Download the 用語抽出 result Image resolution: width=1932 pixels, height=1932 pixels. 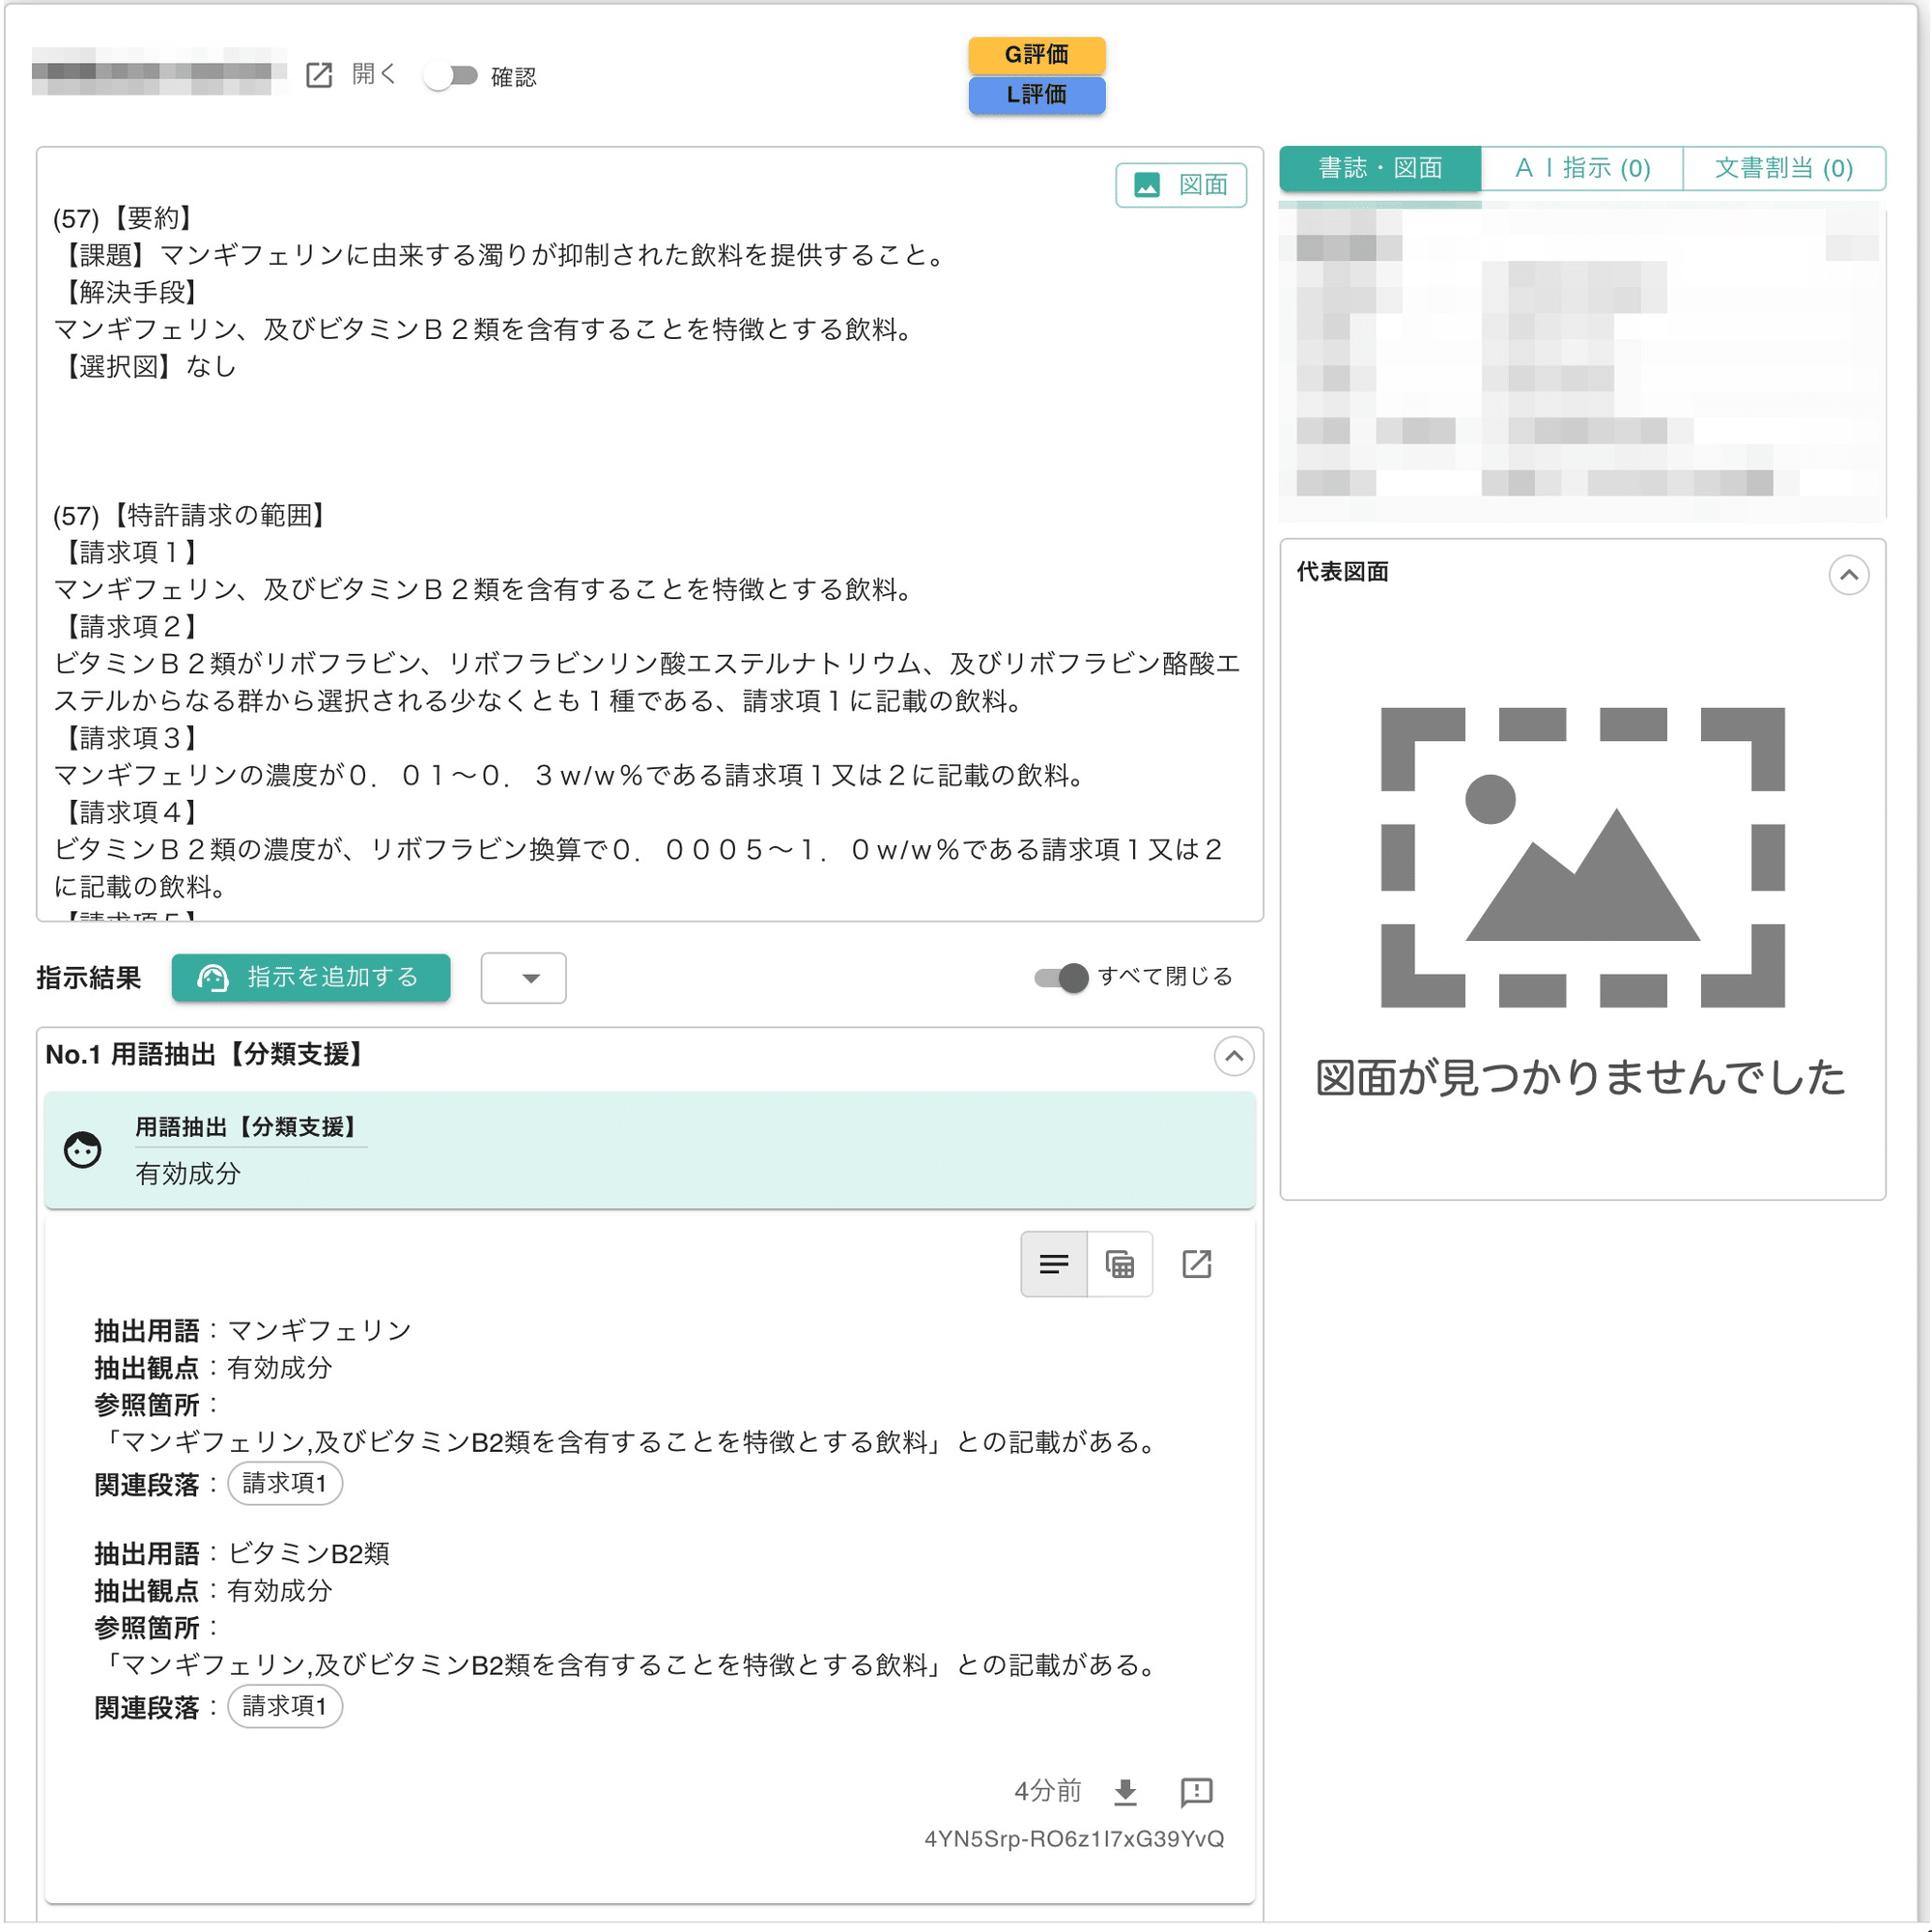coord(1126,1791)
